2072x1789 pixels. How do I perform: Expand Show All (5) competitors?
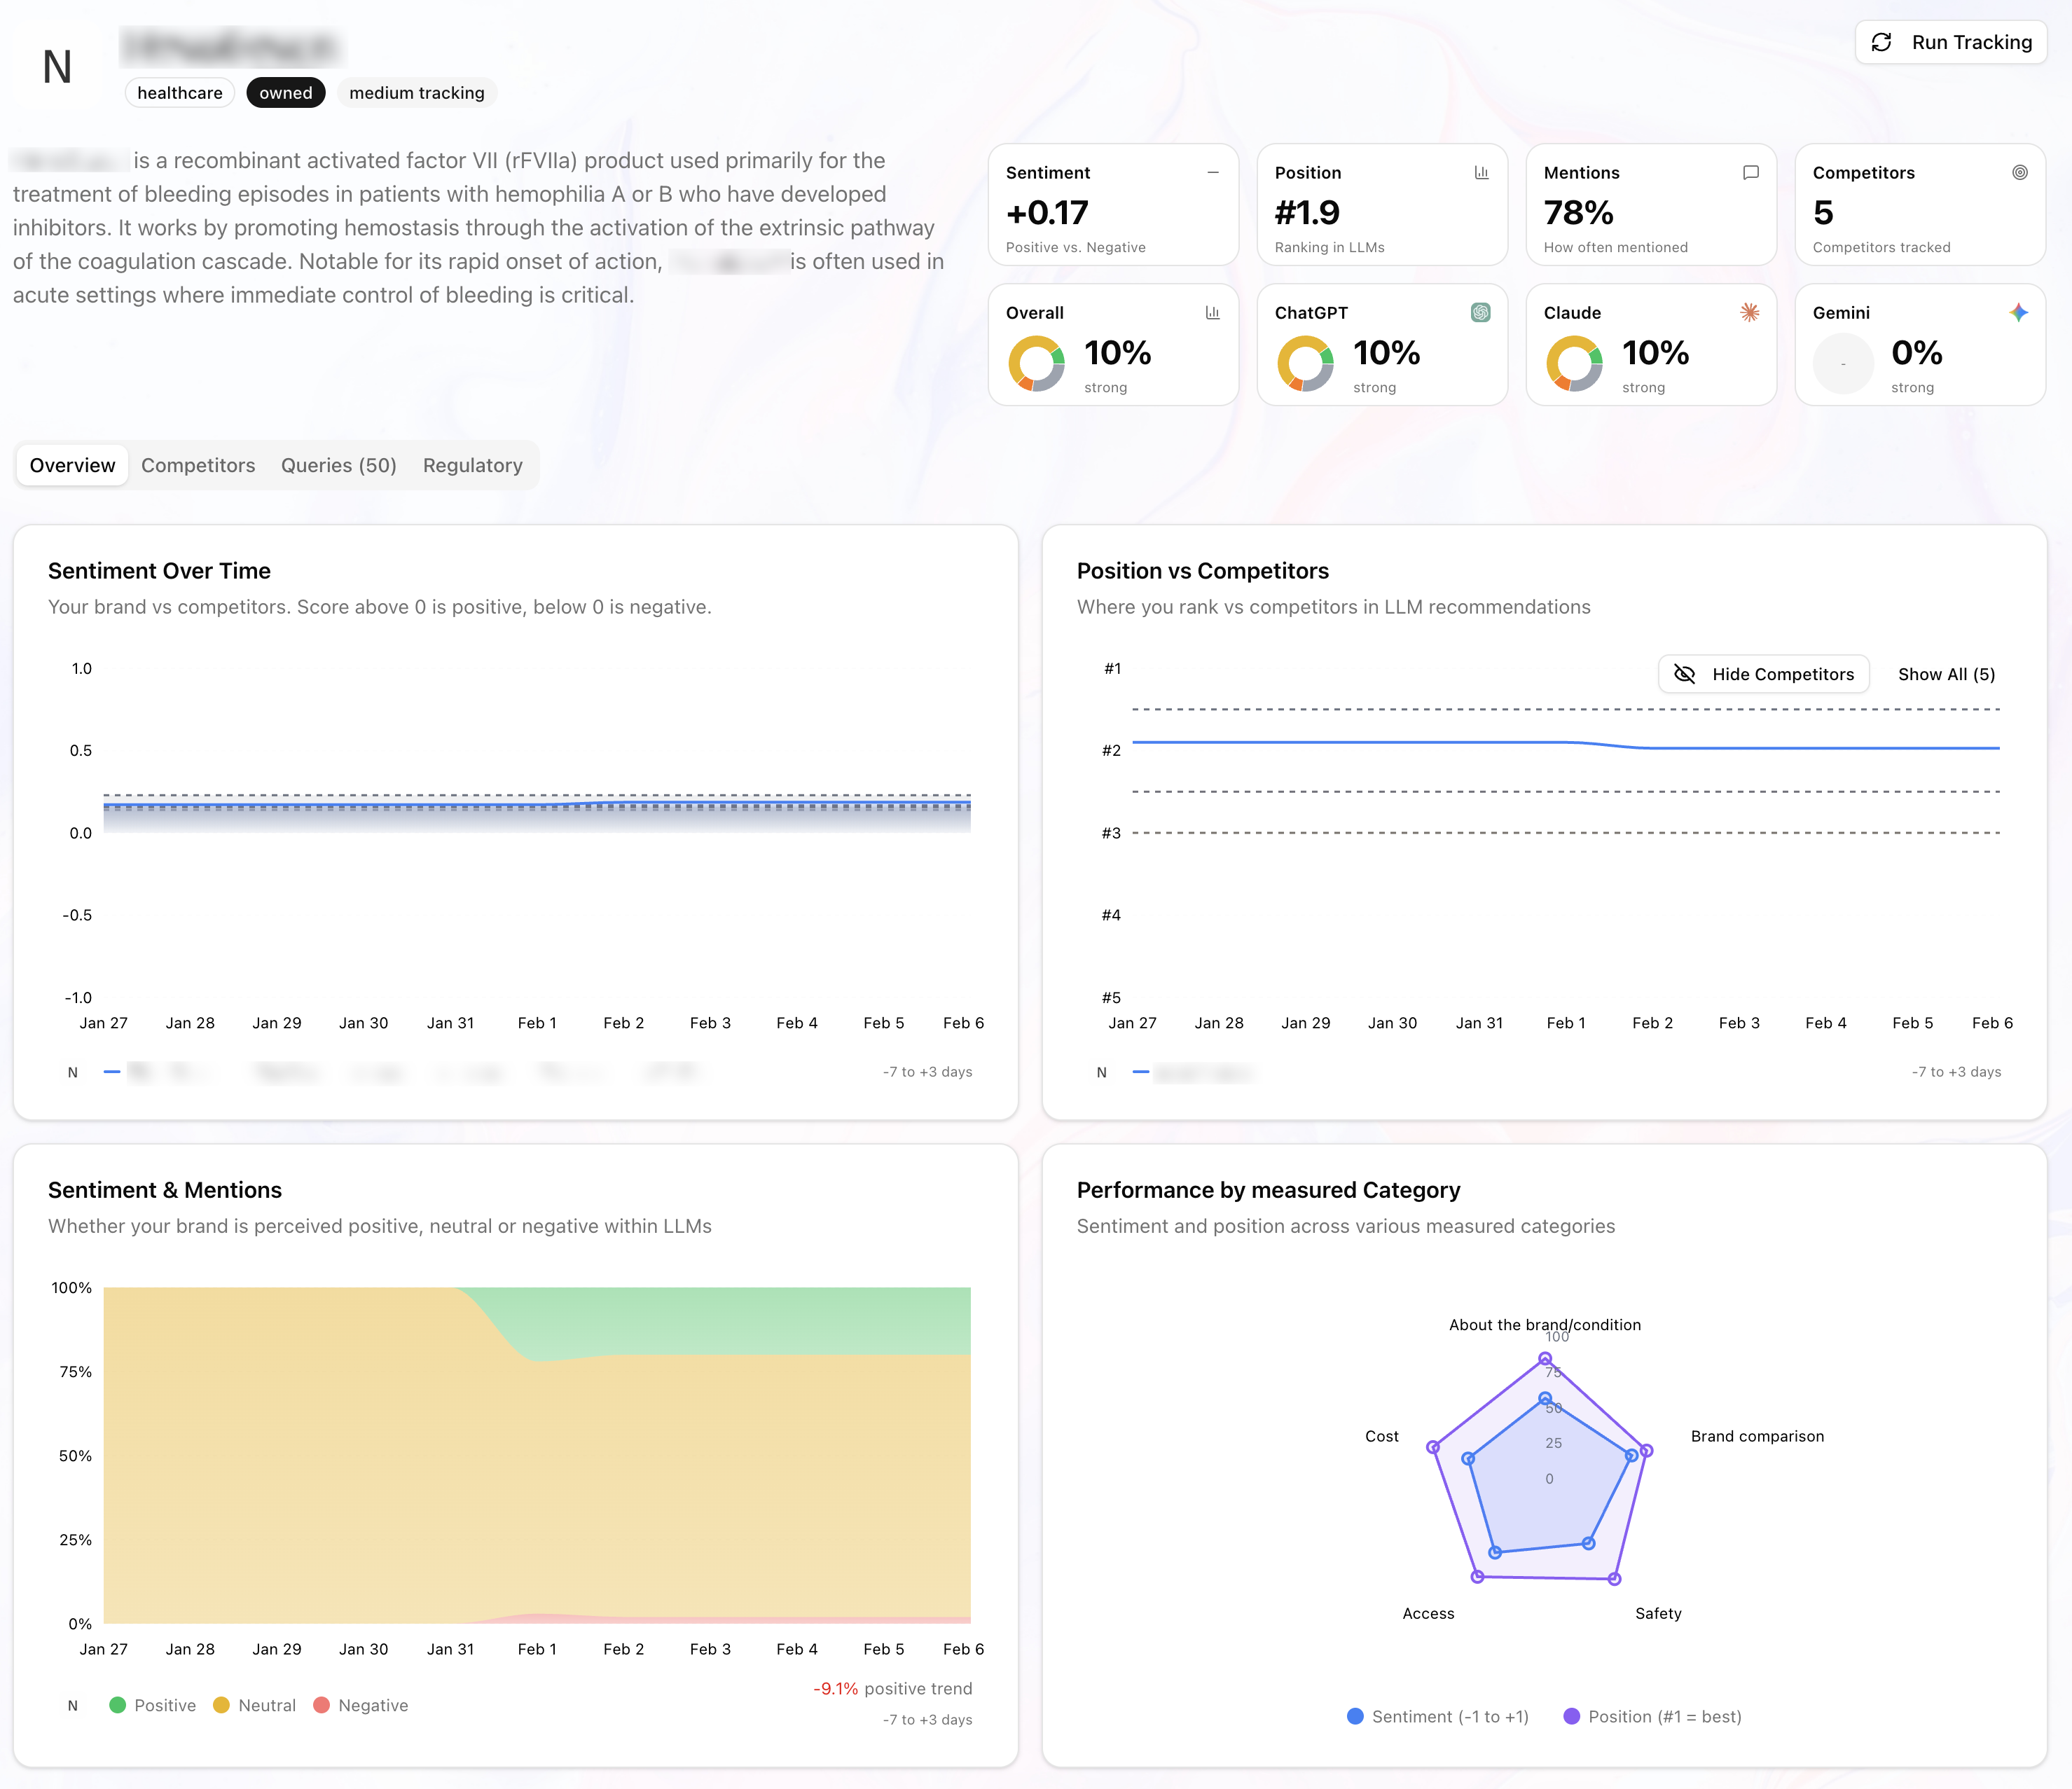tap(1945, 674)
